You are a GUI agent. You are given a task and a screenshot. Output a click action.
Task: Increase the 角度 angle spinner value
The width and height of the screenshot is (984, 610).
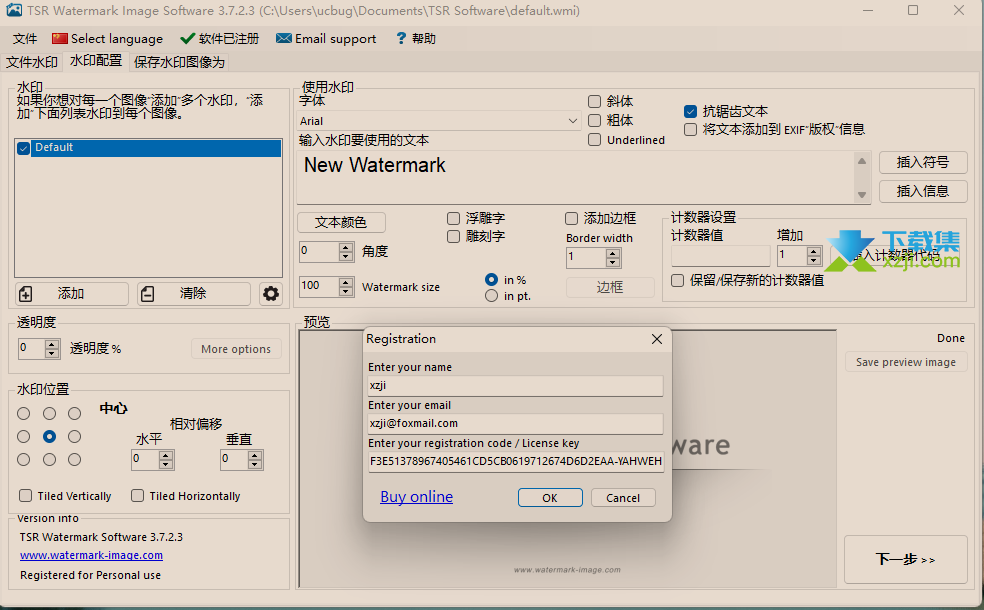(346, 248)
